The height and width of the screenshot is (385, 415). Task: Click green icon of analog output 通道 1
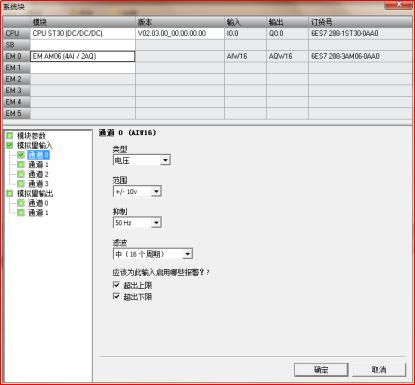[x=21, y=213]
